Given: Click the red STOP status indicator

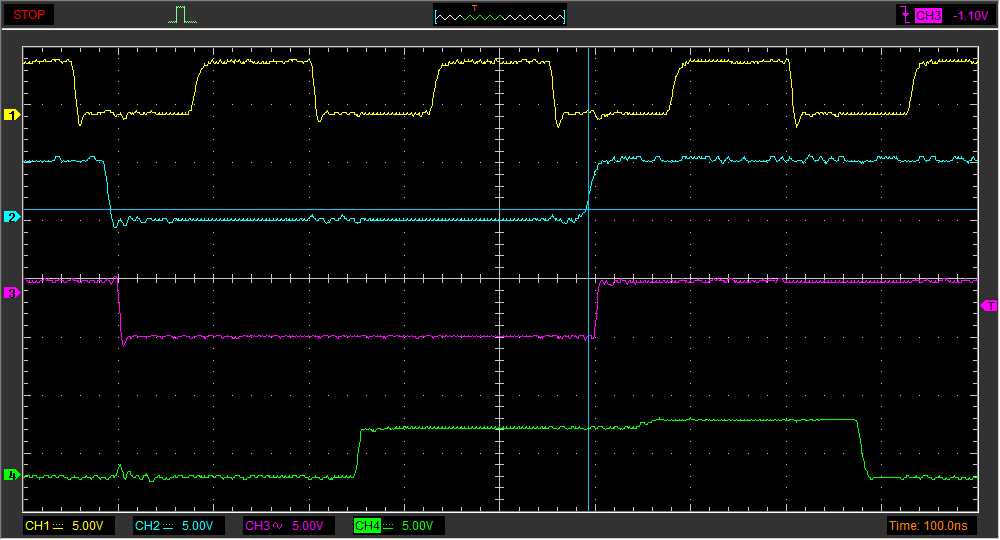Looking at the screenshot, I should (29, 15).
